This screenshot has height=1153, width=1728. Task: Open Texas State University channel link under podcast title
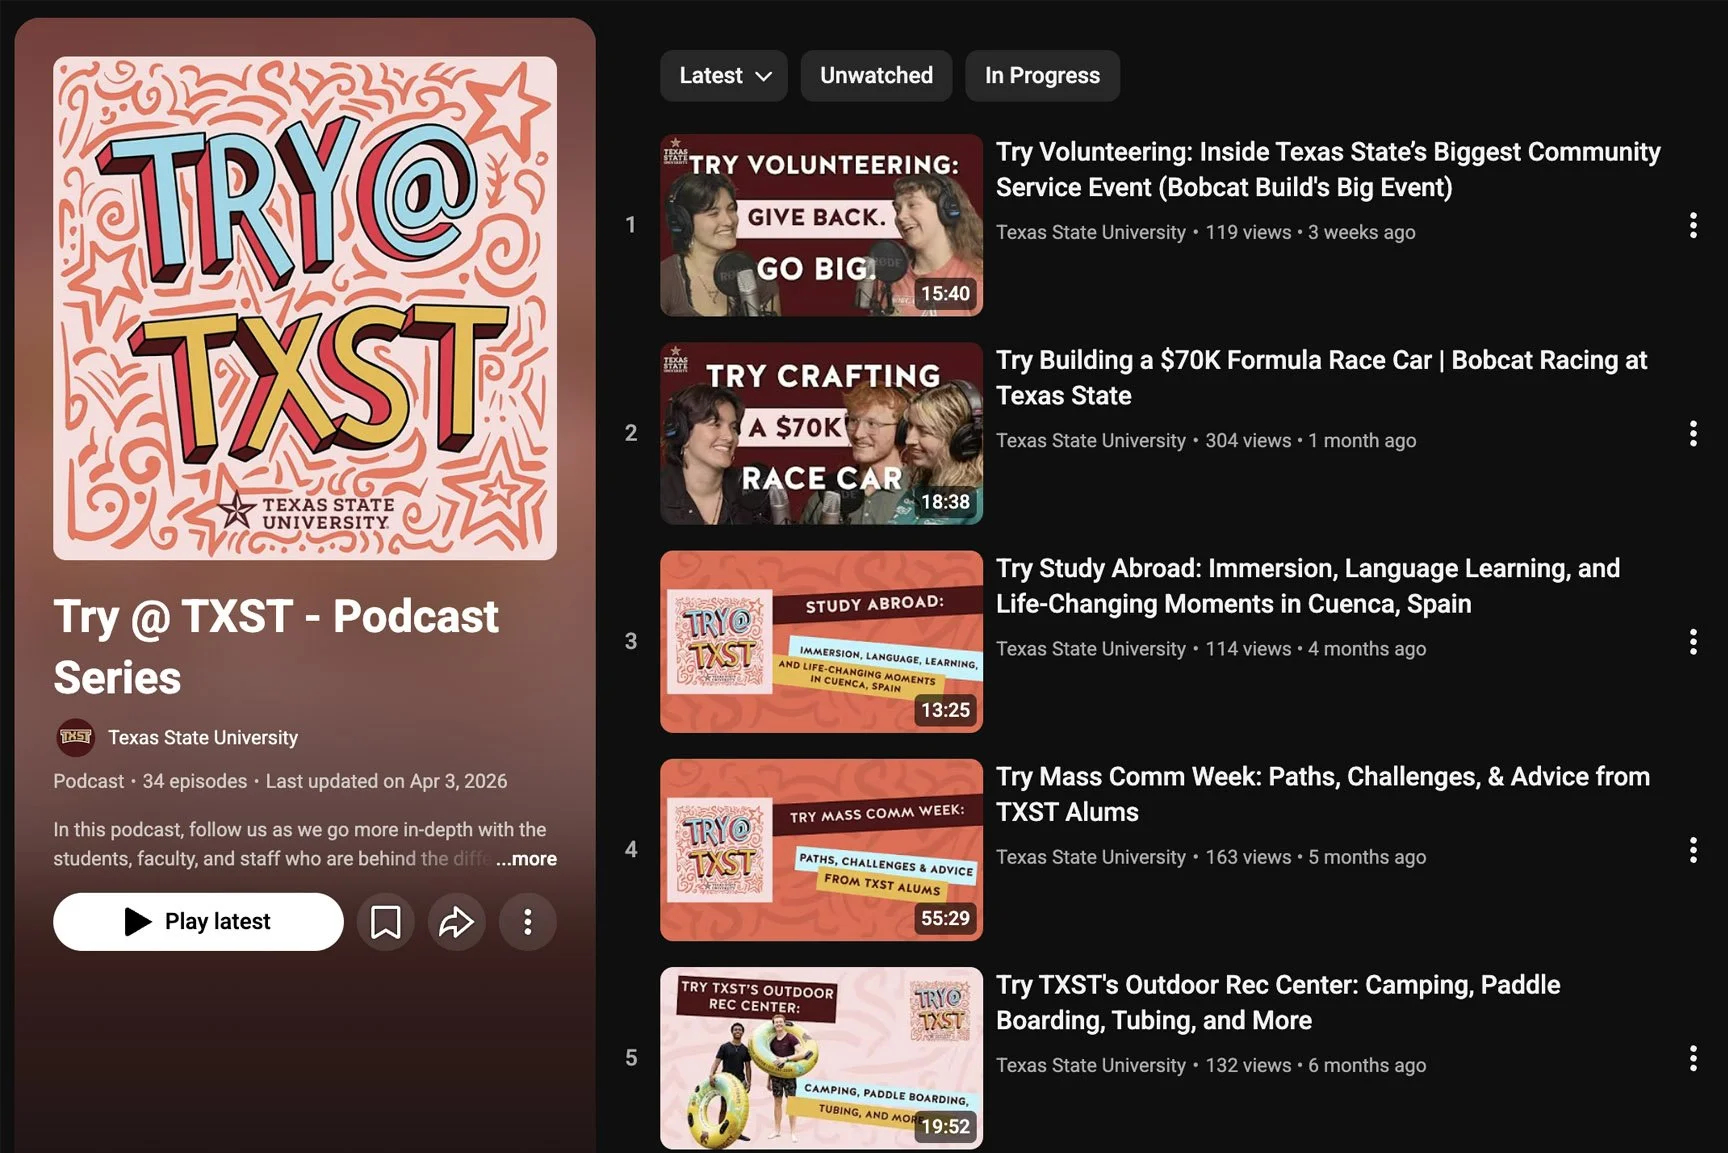(203, 738)
